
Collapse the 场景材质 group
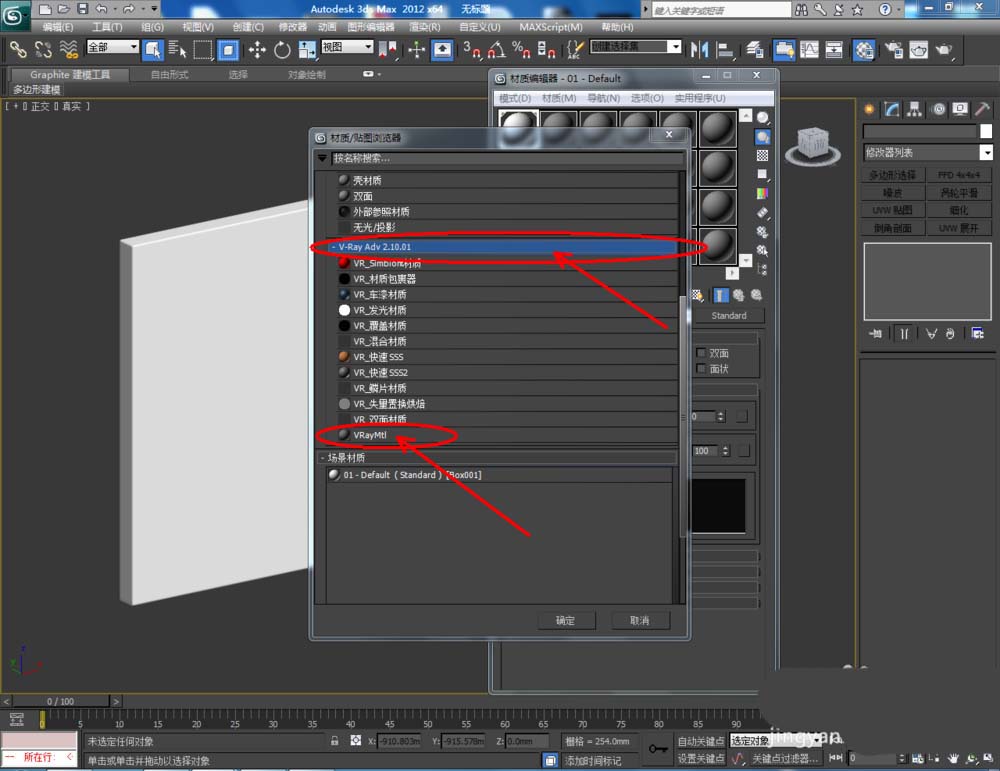click(322, 458)
